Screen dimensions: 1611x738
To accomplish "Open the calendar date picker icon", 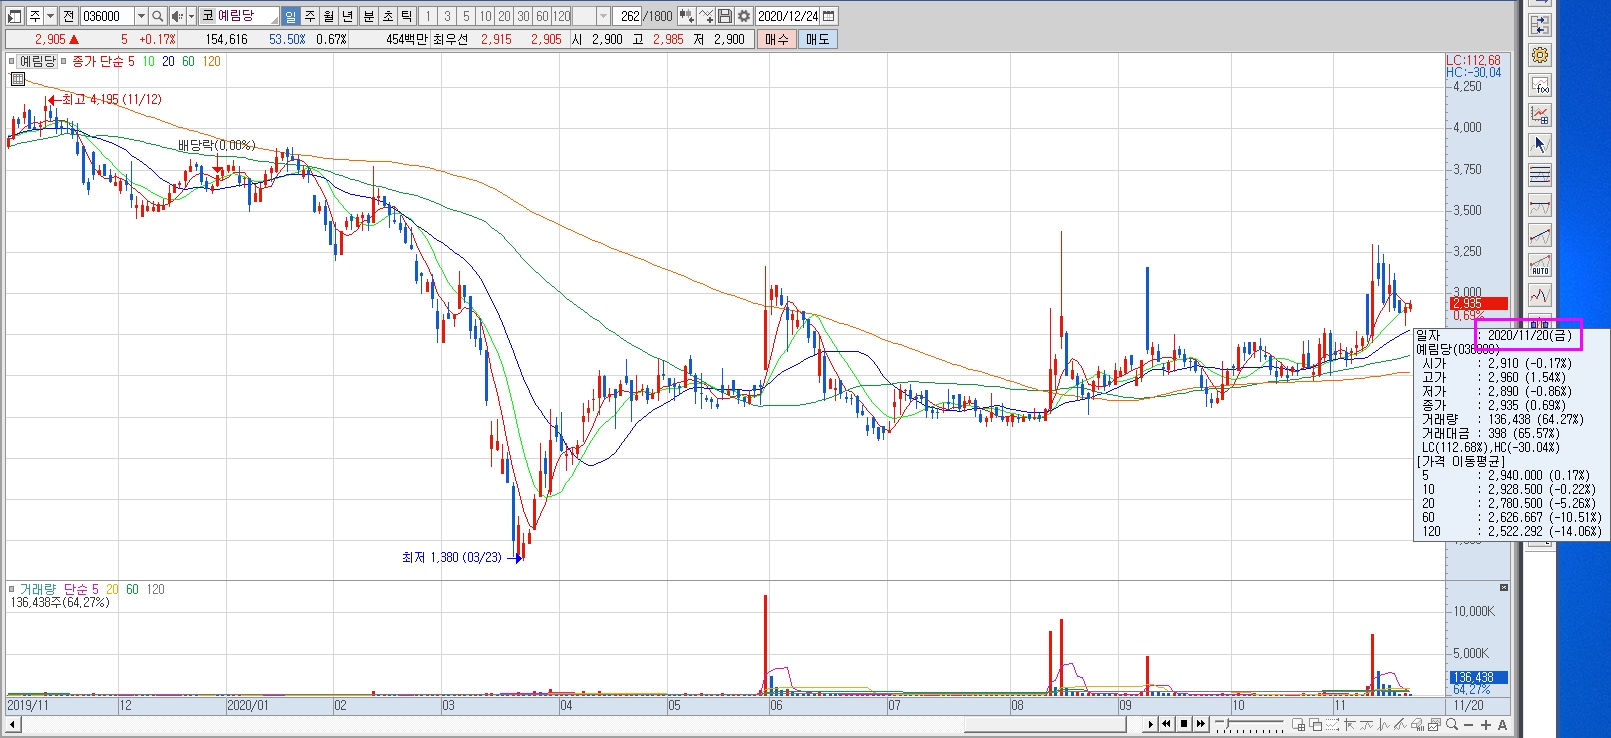I will point(829,16).
